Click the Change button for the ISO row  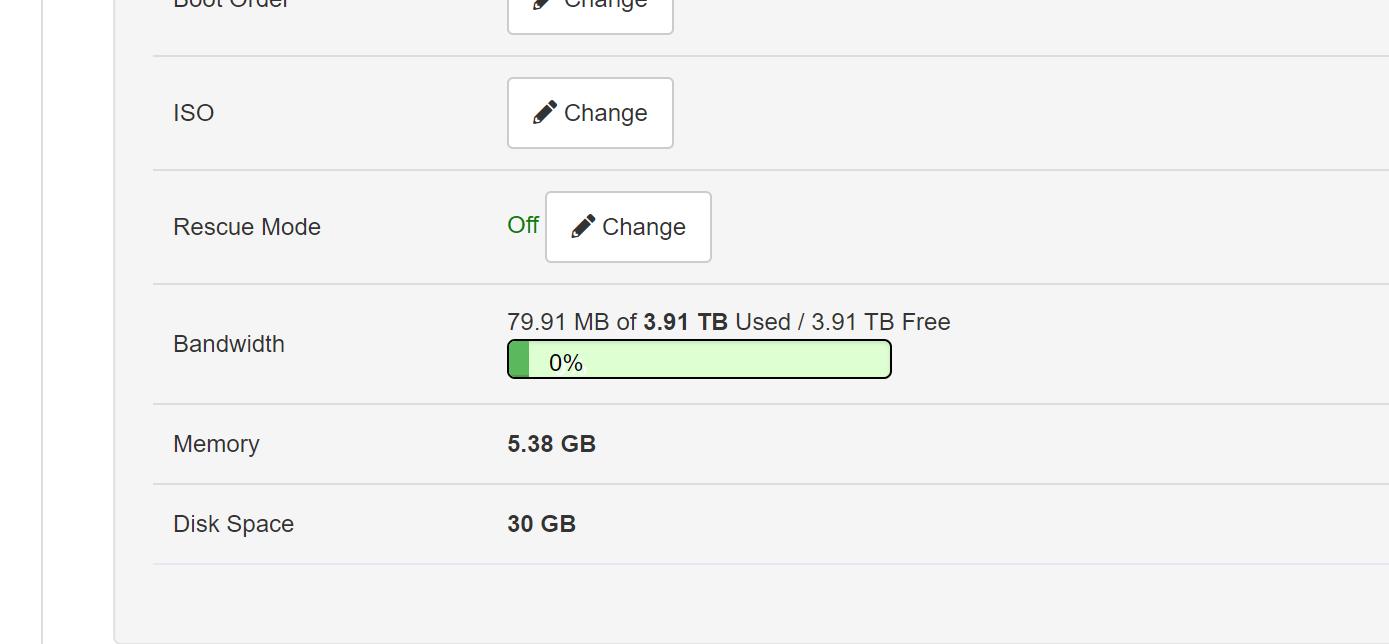click(x=590, y=113)
